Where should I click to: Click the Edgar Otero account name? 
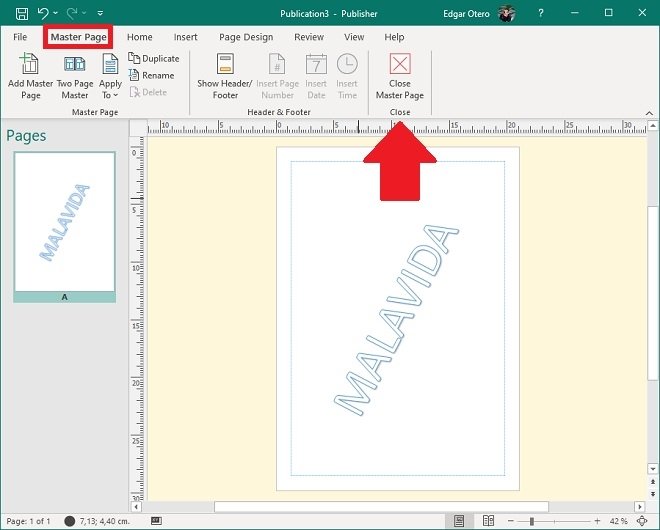point(466,13)
